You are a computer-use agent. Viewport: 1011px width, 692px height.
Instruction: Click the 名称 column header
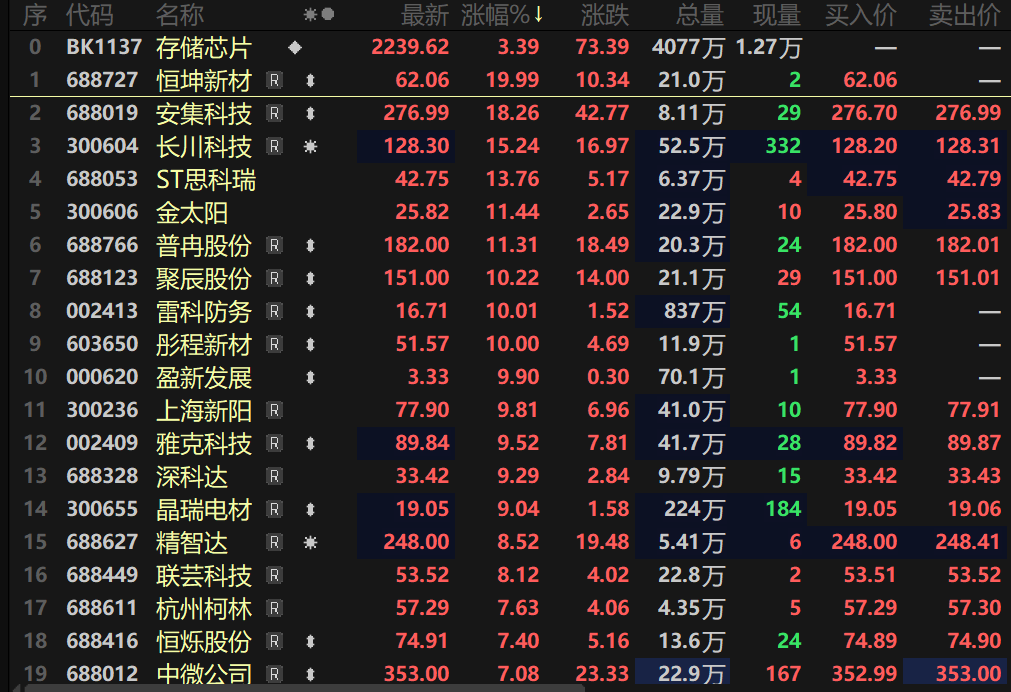(180, 15)
